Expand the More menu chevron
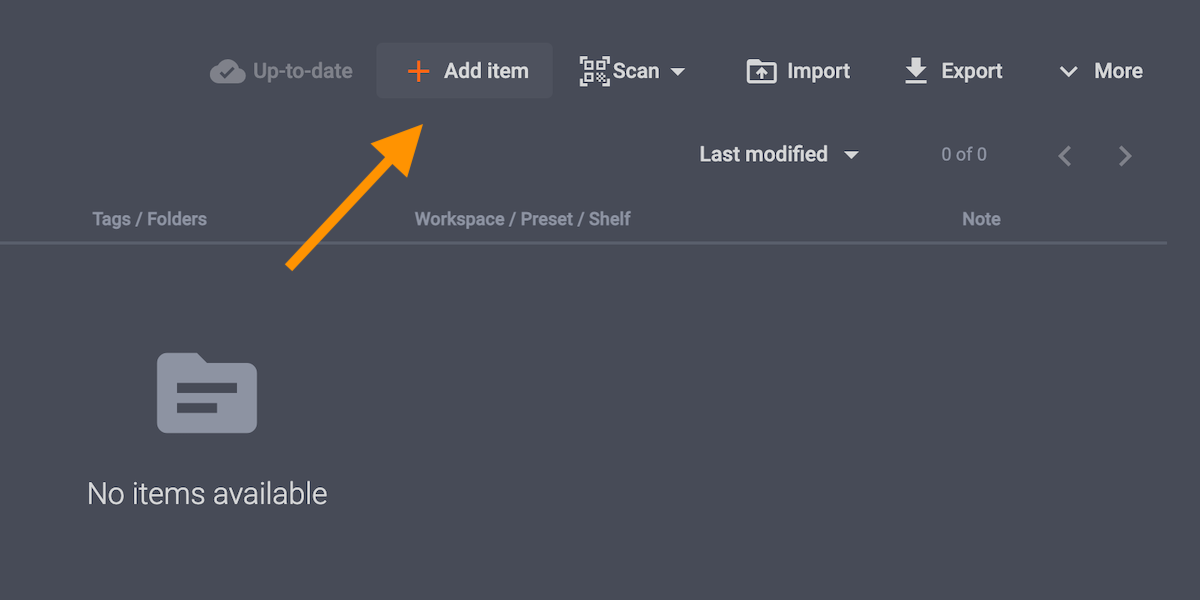Image resolution: width=1200 pixels, height=600 pixels. [1069, 72]
